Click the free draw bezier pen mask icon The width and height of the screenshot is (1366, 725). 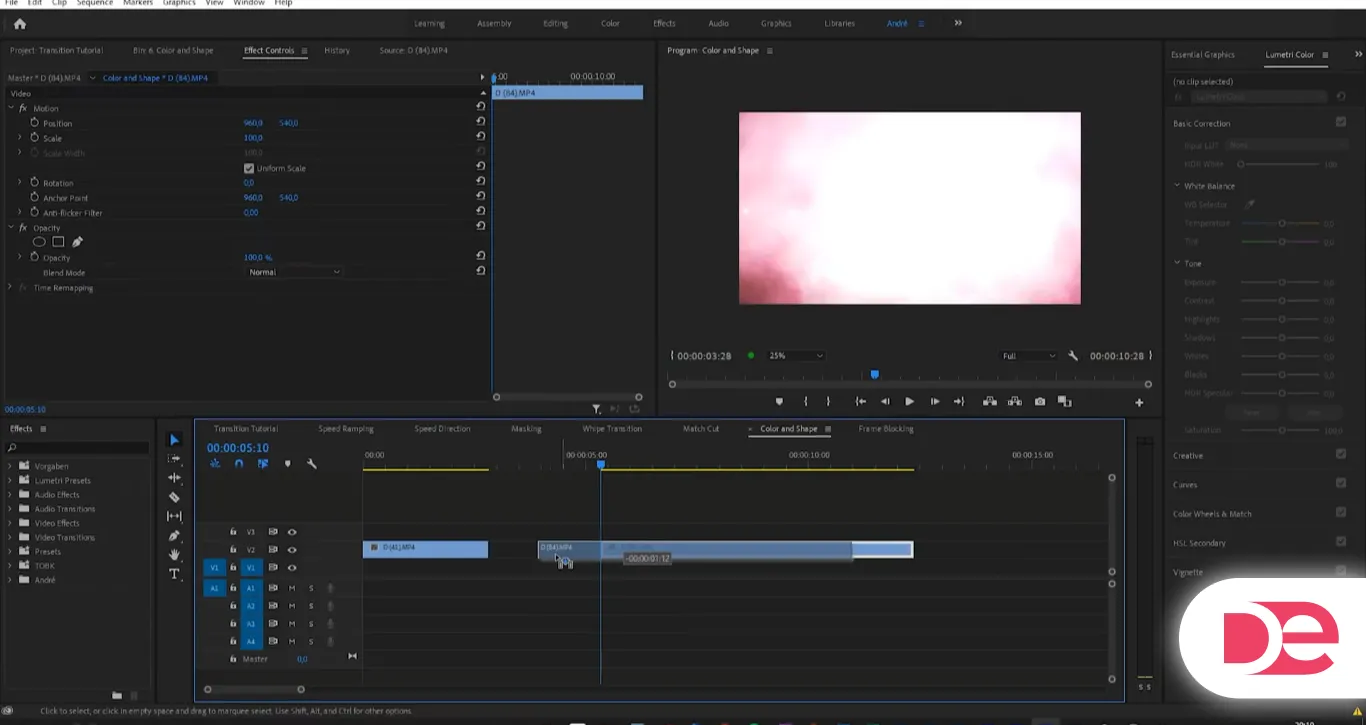pos(77,242)
